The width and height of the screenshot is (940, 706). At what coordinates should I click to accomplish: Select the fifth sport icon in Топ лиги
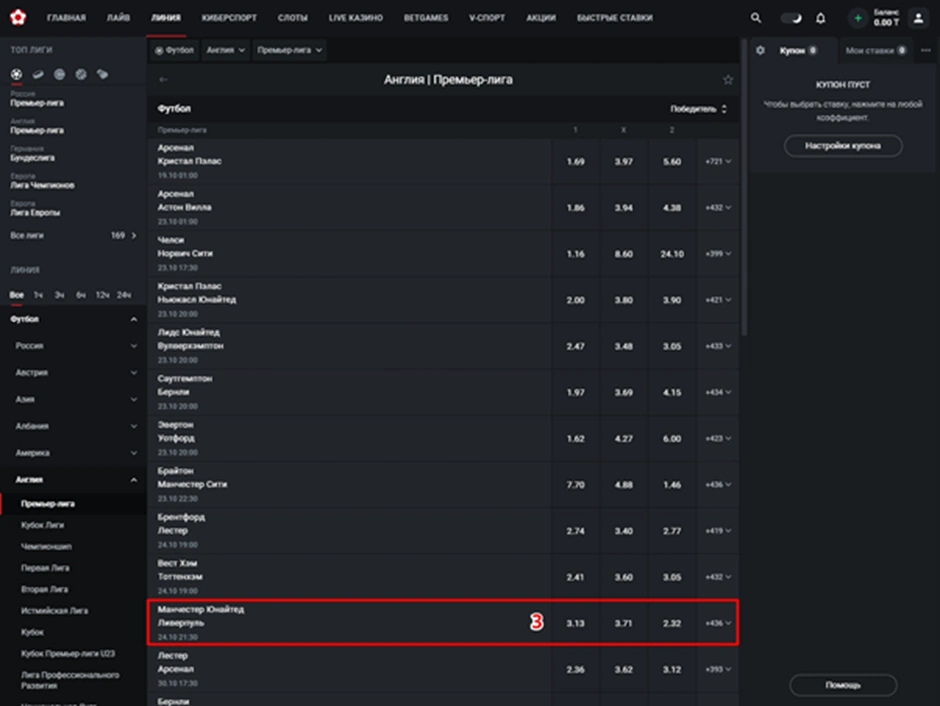point(103,74)
